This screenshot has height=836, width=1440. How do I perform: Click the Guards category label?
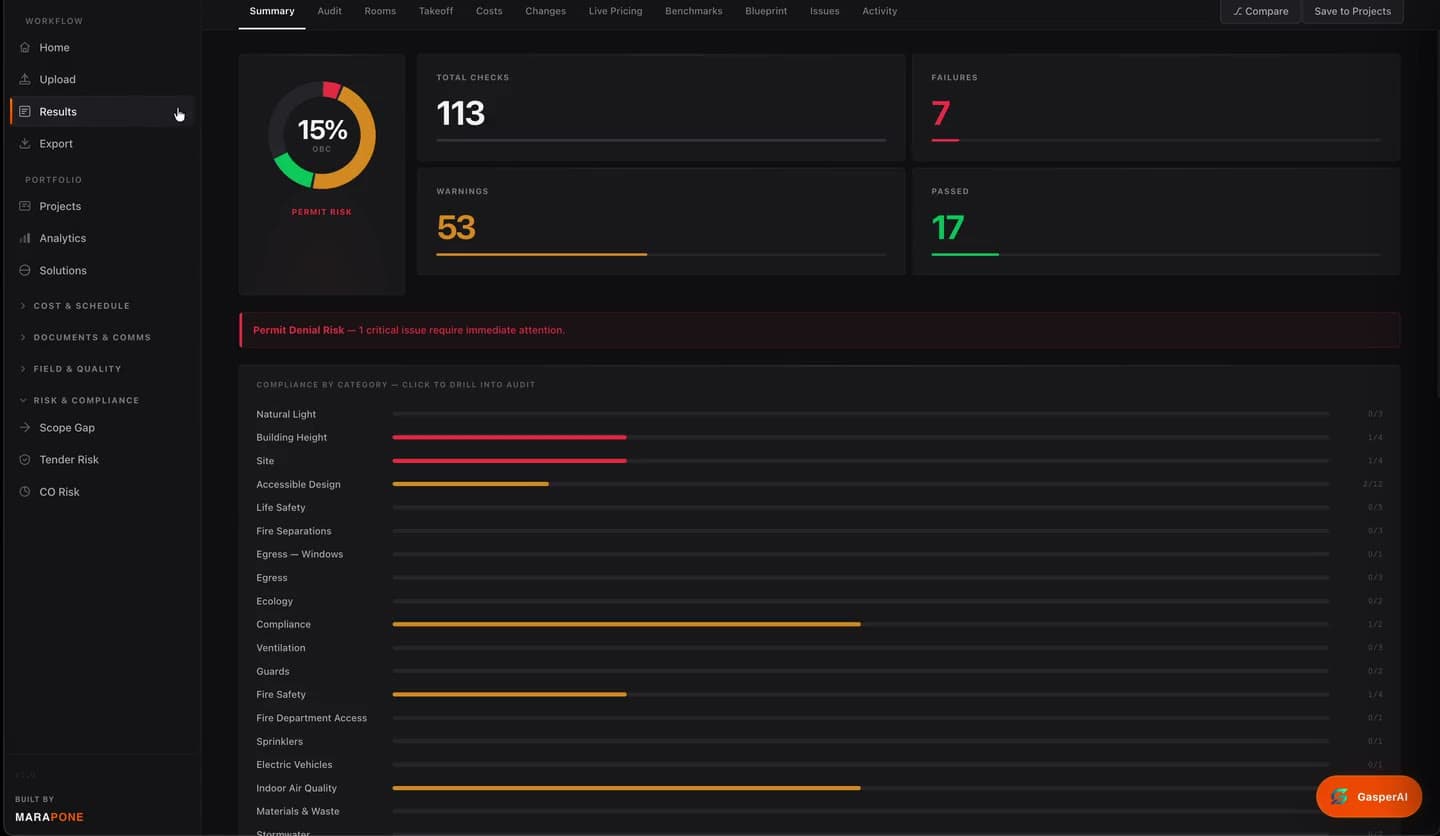tap(273, 671)
